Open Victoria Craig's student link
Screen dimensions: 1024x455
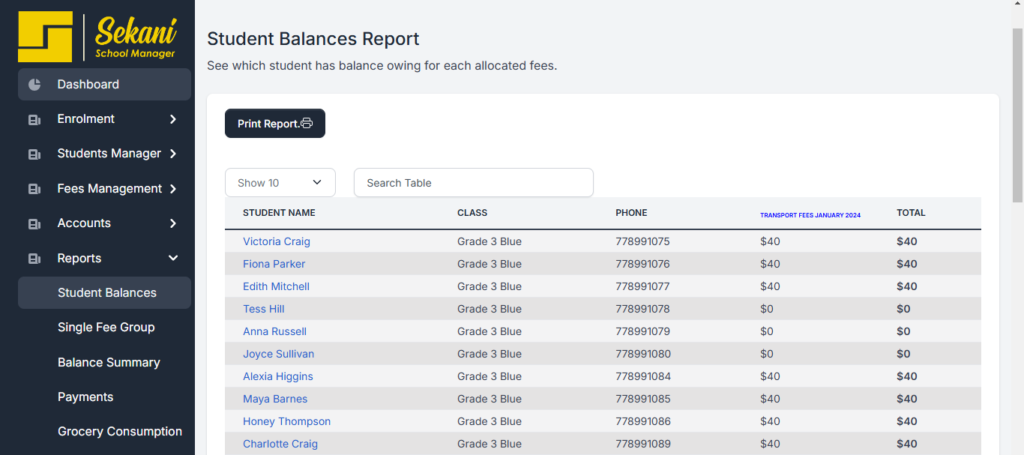[277, 242]
